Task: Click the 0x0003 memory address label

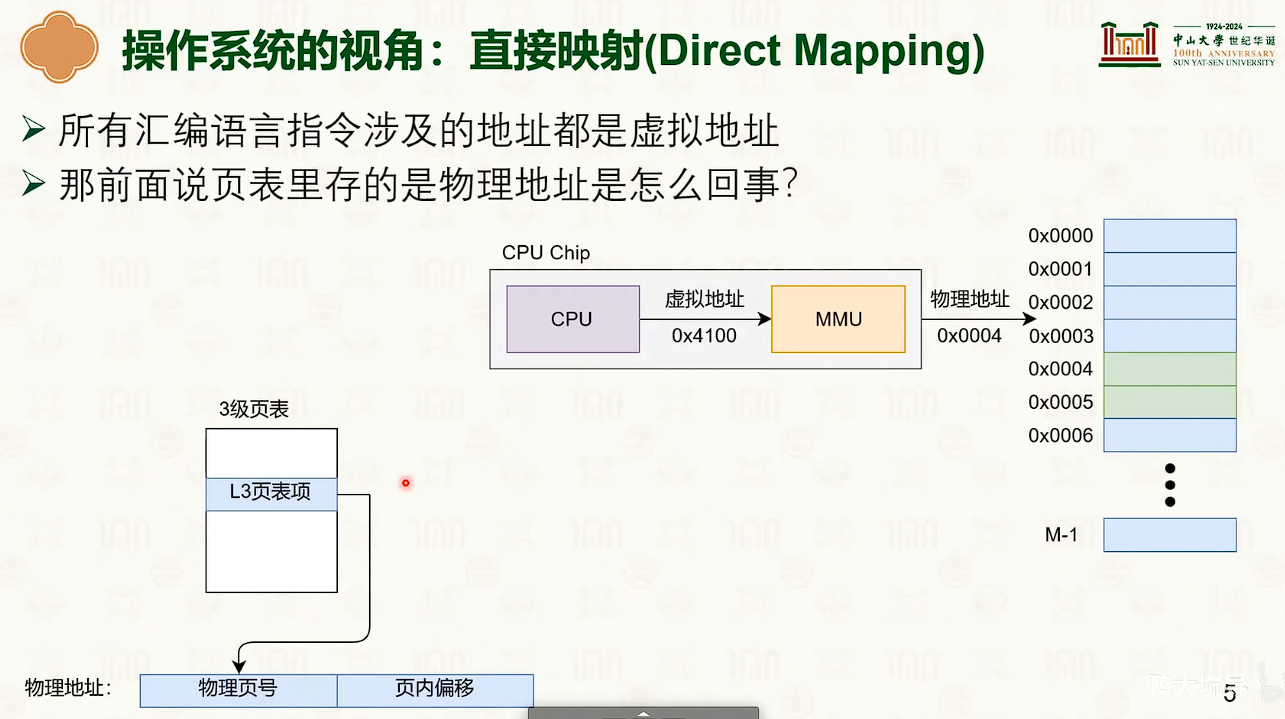Action: 1061,336
